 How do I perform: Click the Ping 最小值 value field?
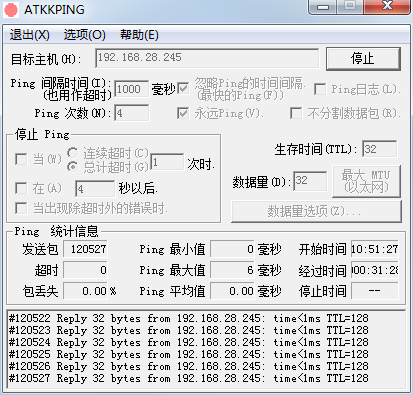[232, 249]
